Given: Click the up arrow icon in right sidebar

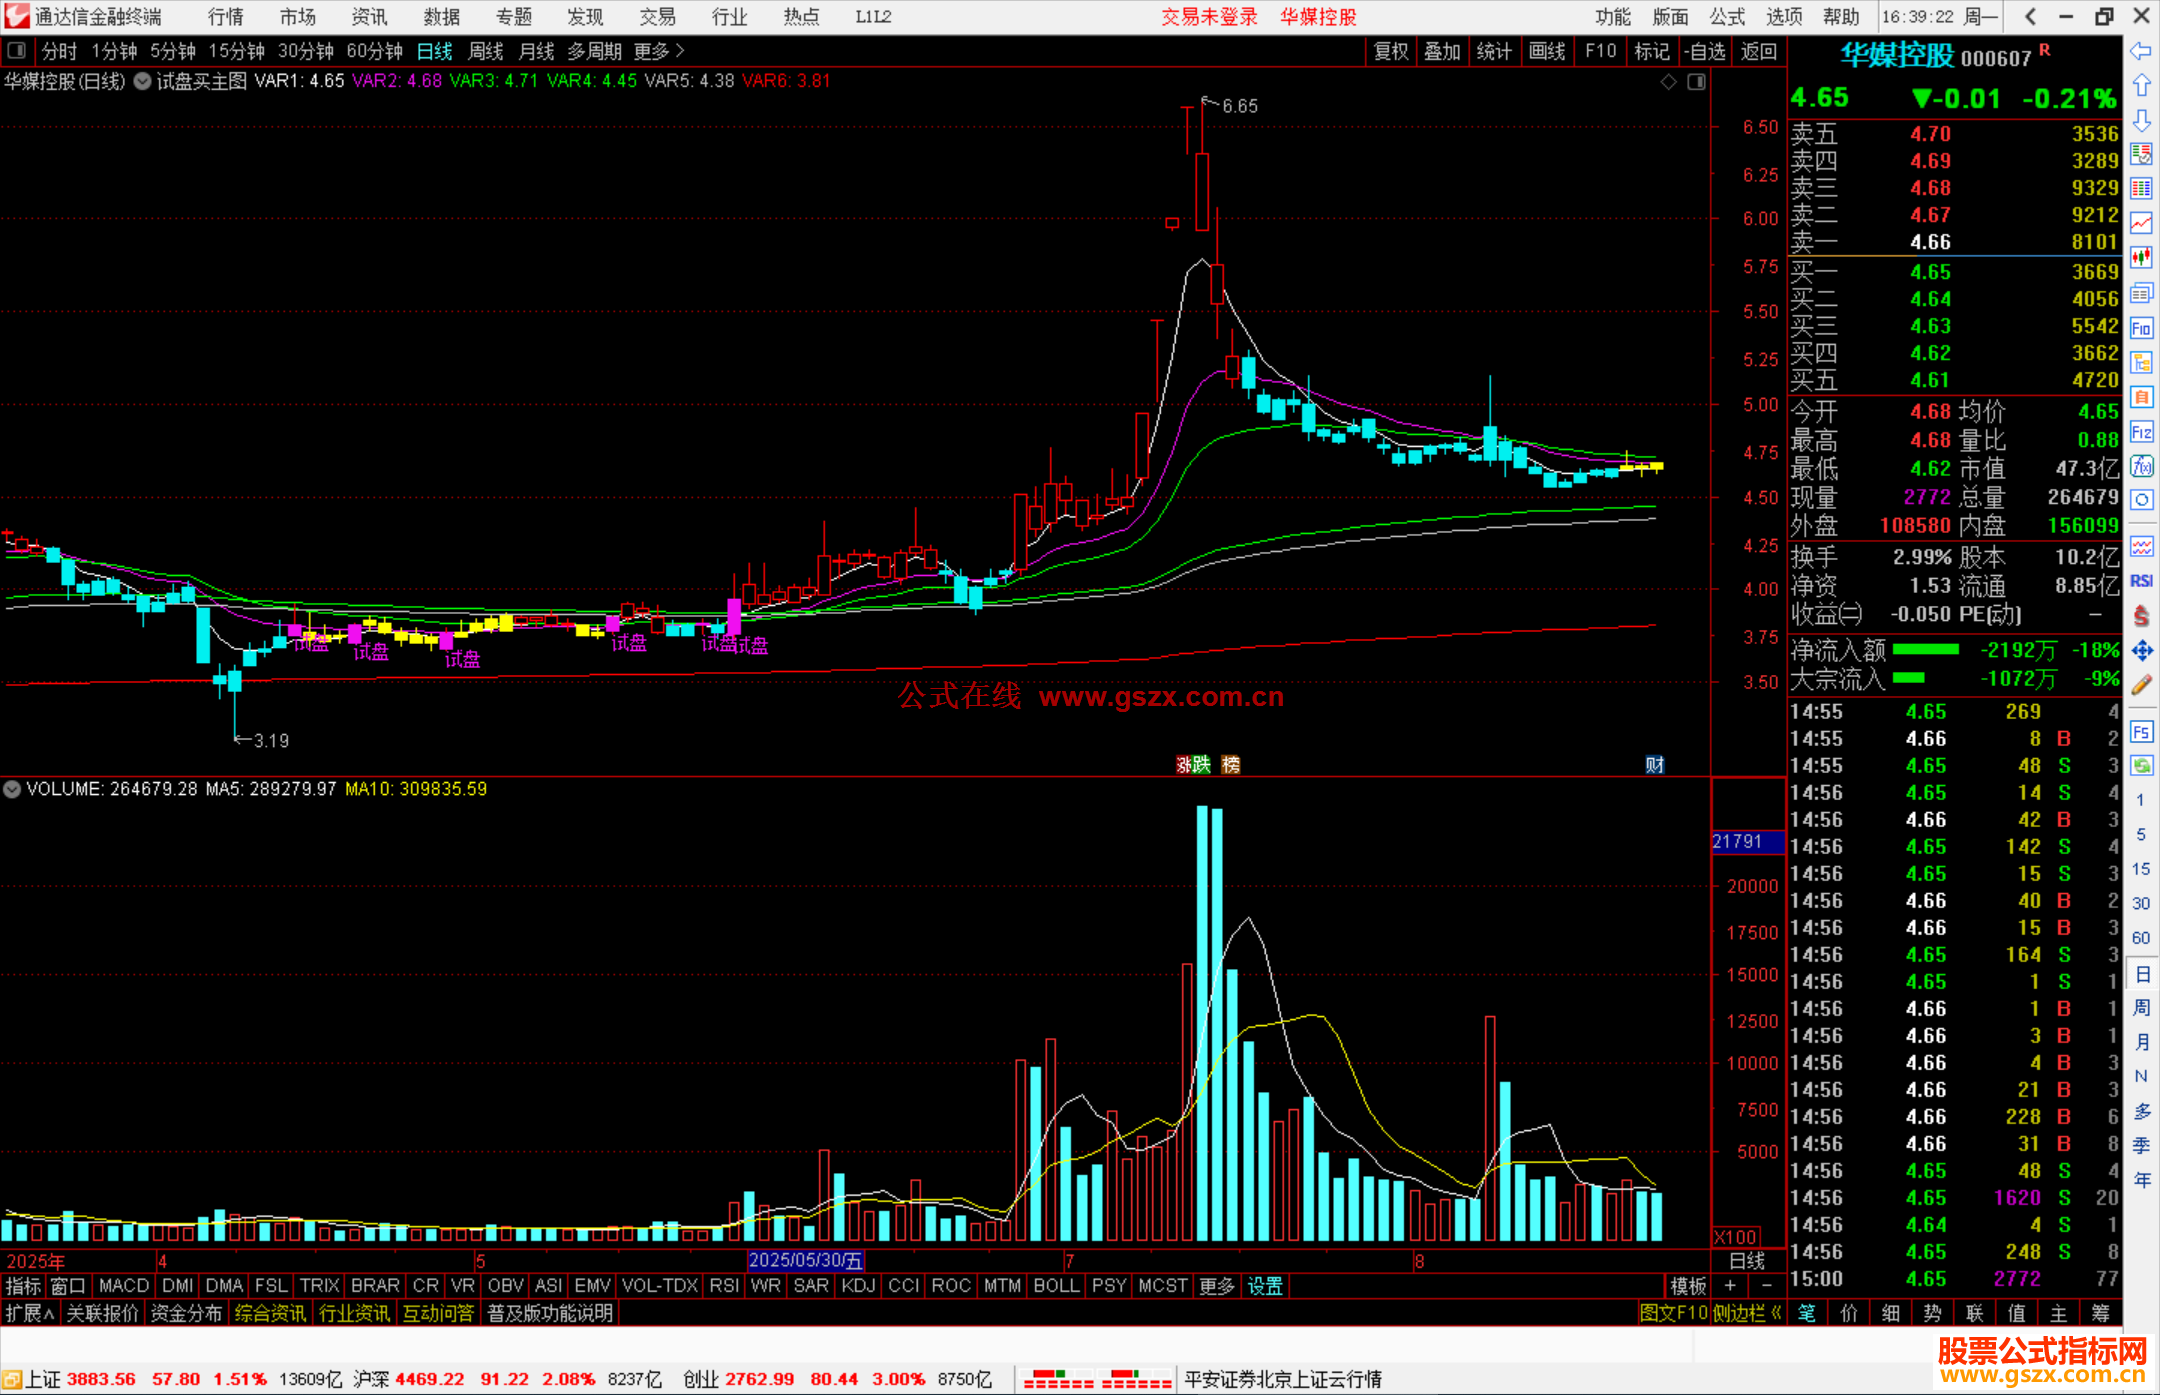Looking at the screenshot, I should 2141,86.
